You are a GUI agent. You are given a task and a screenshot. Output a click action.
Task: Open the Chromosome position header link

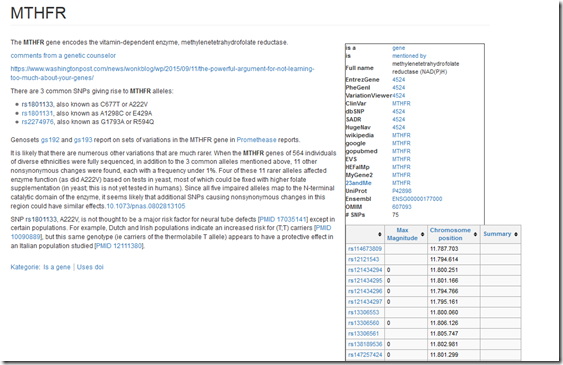click(450, 234)
